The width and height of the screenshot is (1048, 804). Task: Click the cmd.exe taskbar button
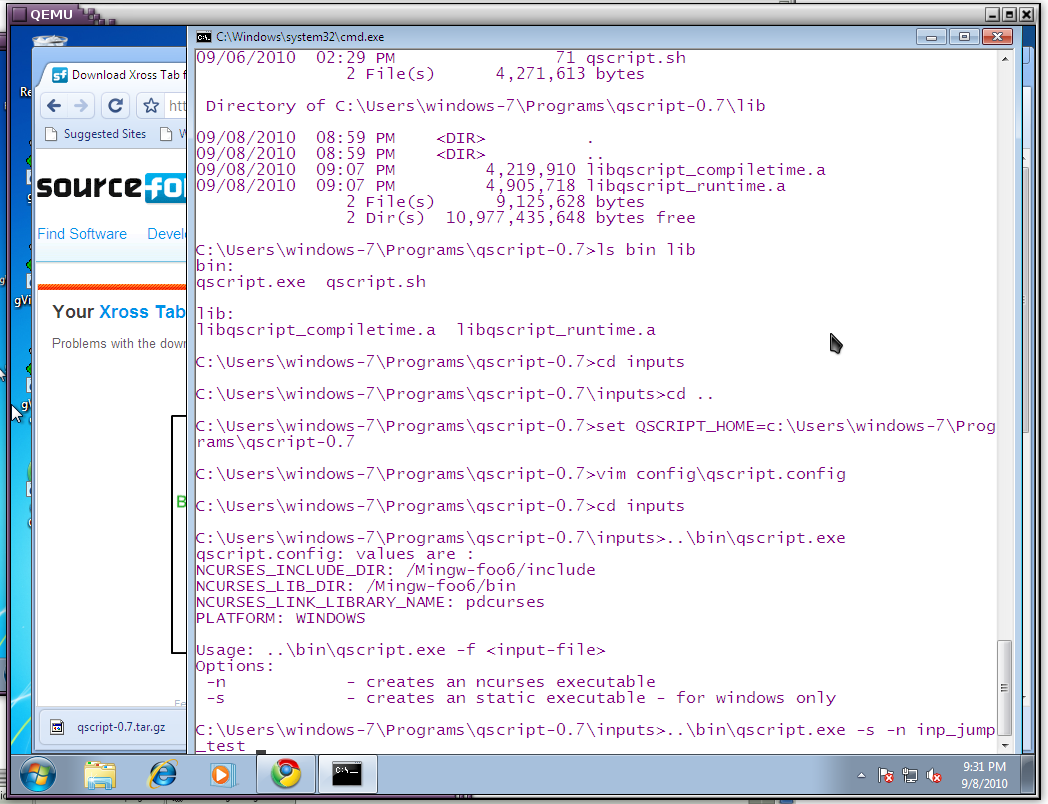[348, 774]
